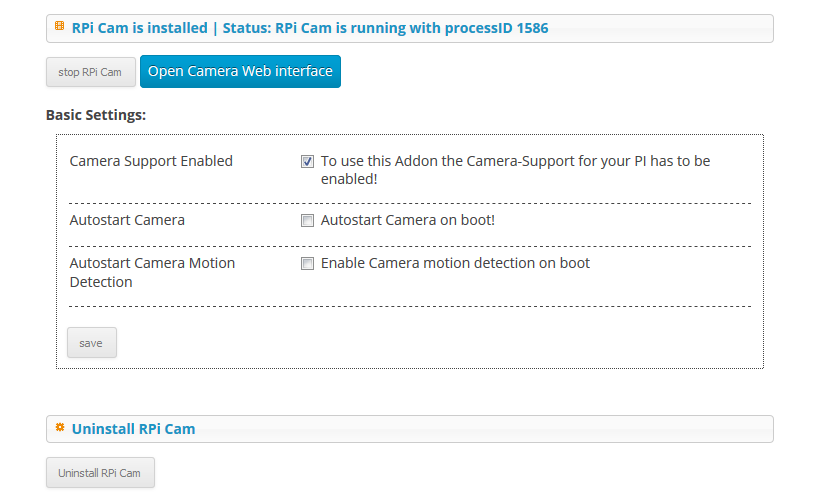The height and width of the screenshot is (500, 818).
Task: Stop the RPi Cam process
Action: [x=91, y=72]
